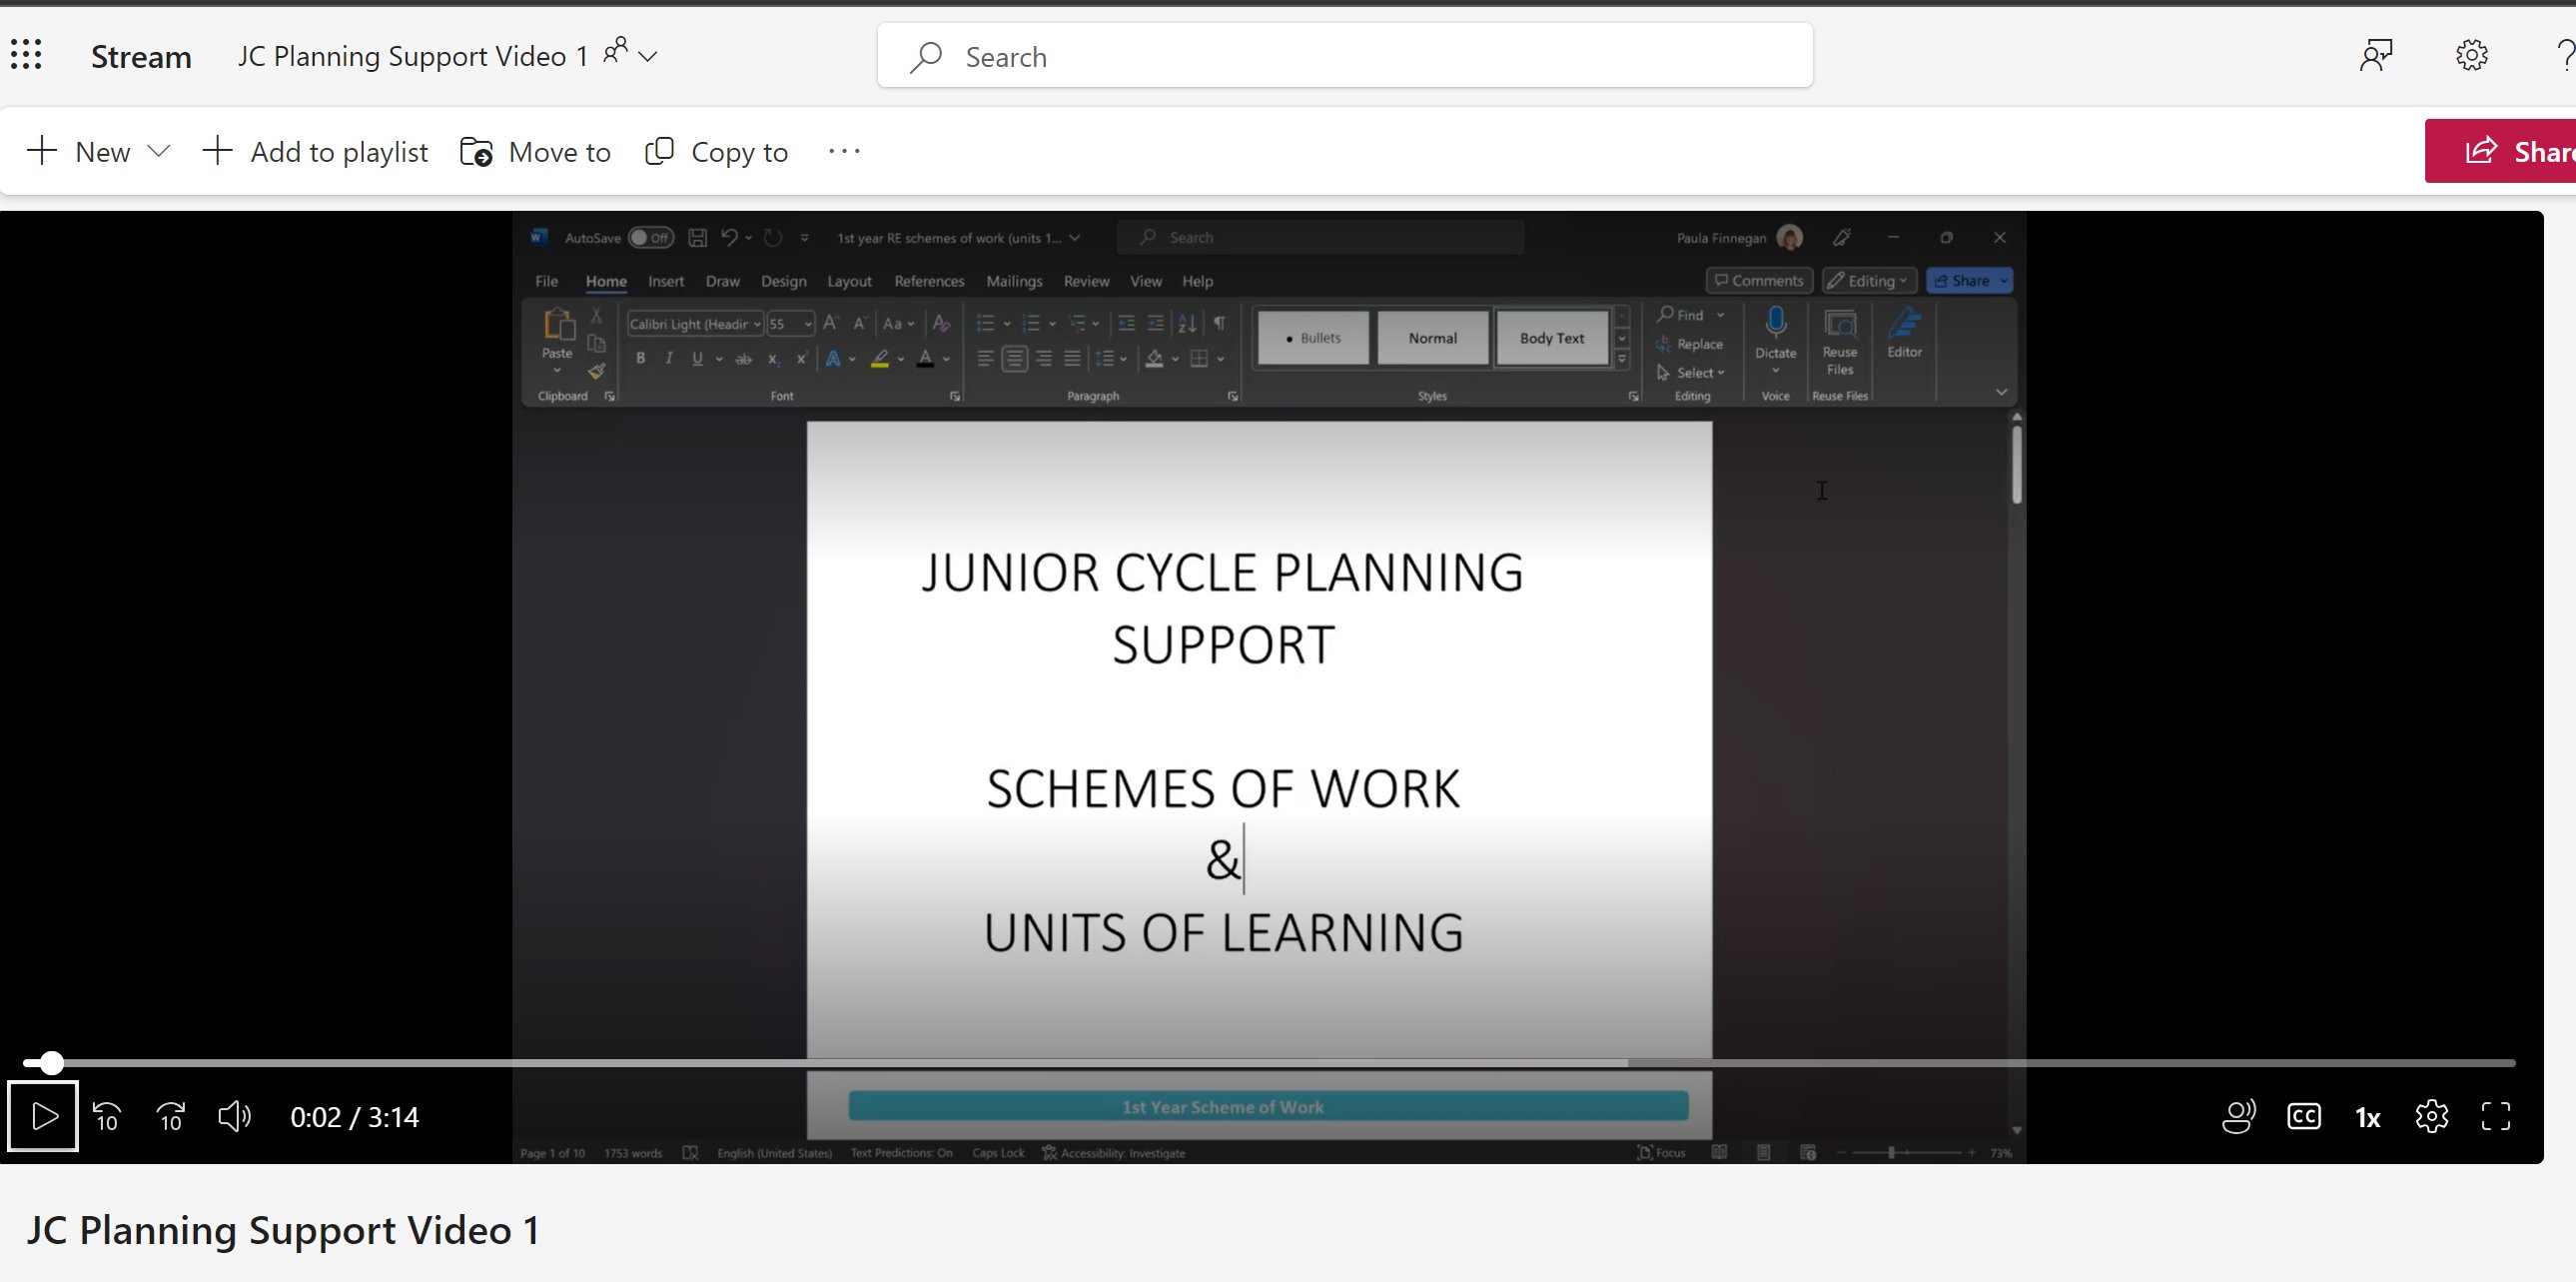2576x1282 pixels.
Task: Enter fullscreen video mode
Action: click(x=2496, y=1116)
